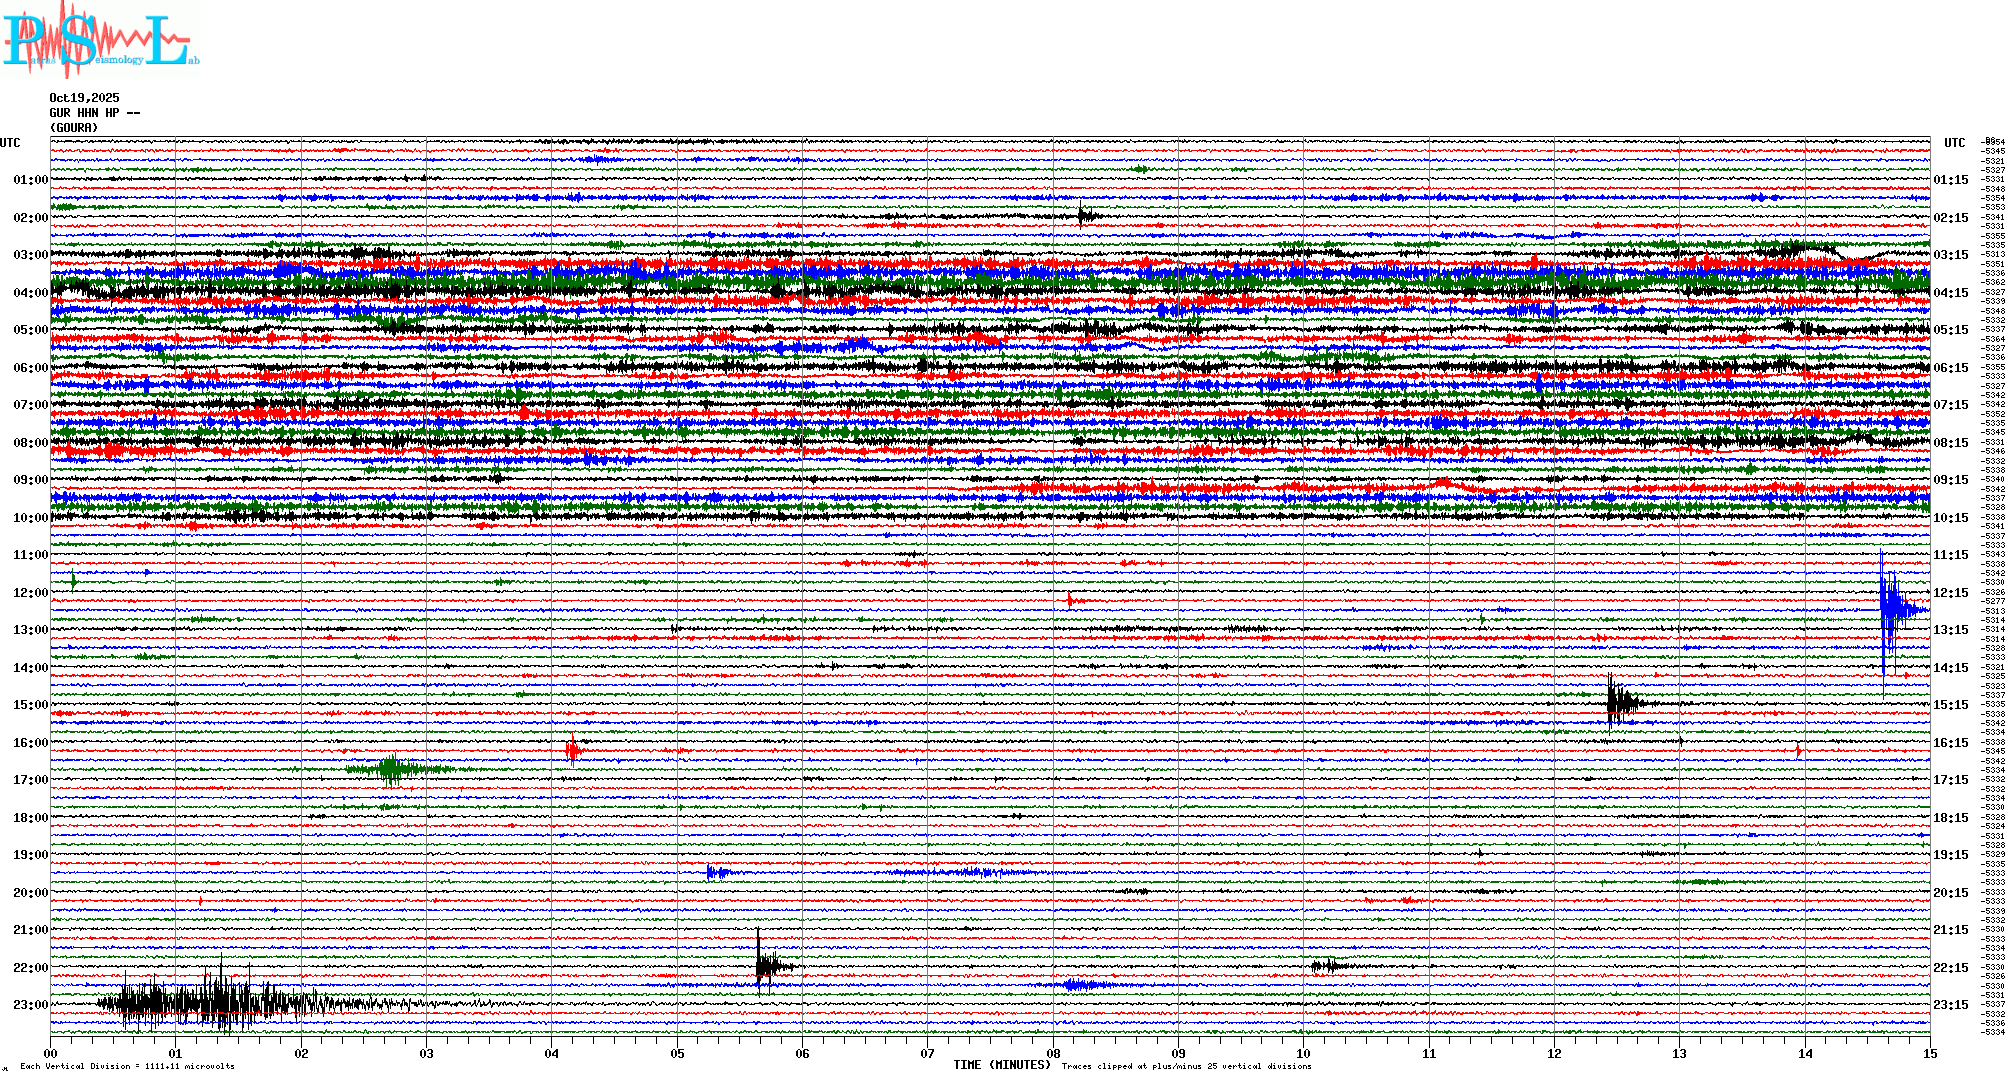
Task: Click the TIME (MINUTES) axis title
Action: point(1001,1065)
